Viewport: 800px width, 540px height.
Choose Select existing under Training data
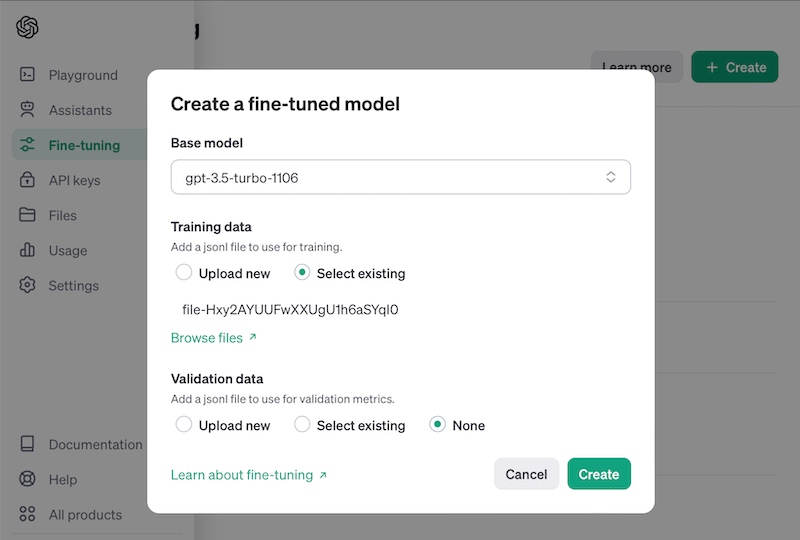pyautogui.click(x=302, y=273)
